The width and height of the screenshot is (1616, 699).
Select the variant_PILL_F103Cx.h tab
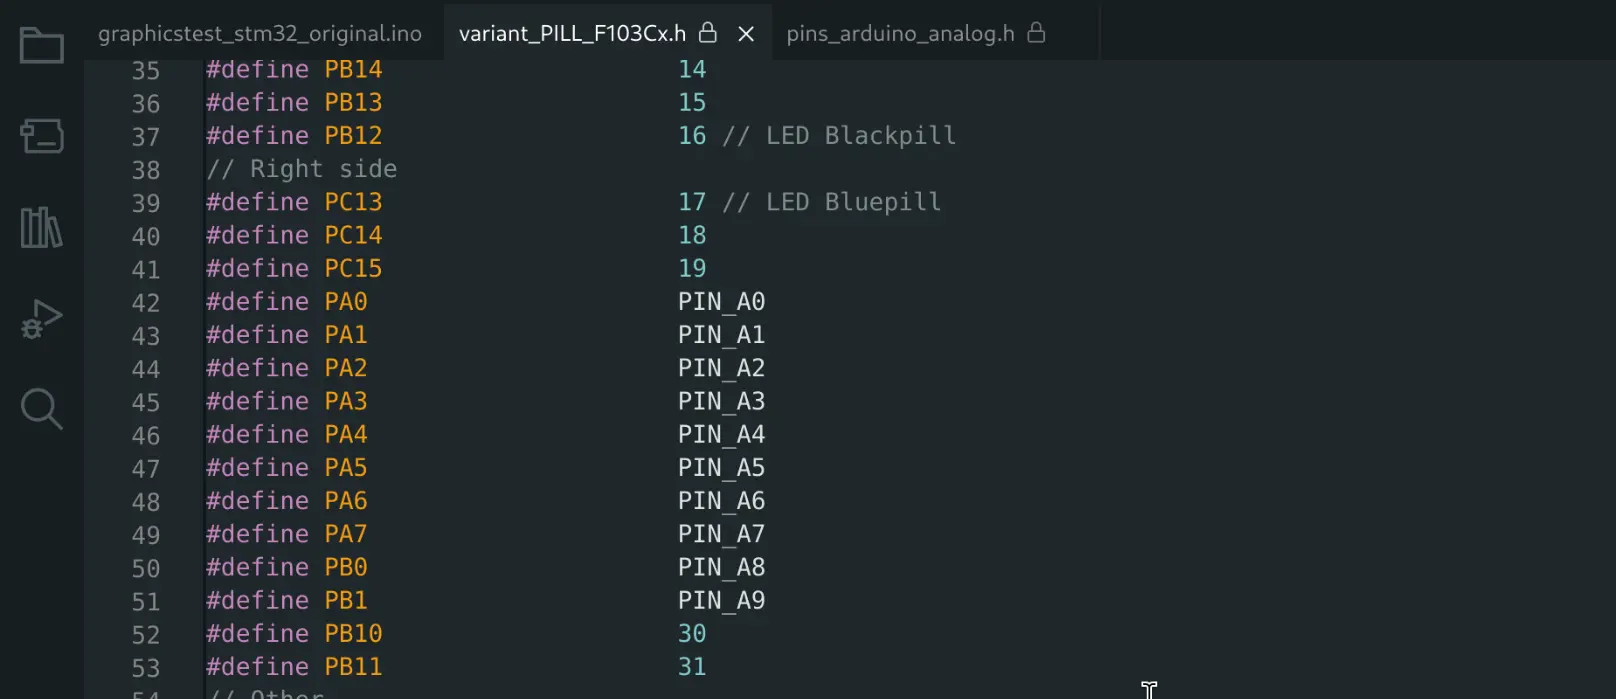click(x=572, y=34)
